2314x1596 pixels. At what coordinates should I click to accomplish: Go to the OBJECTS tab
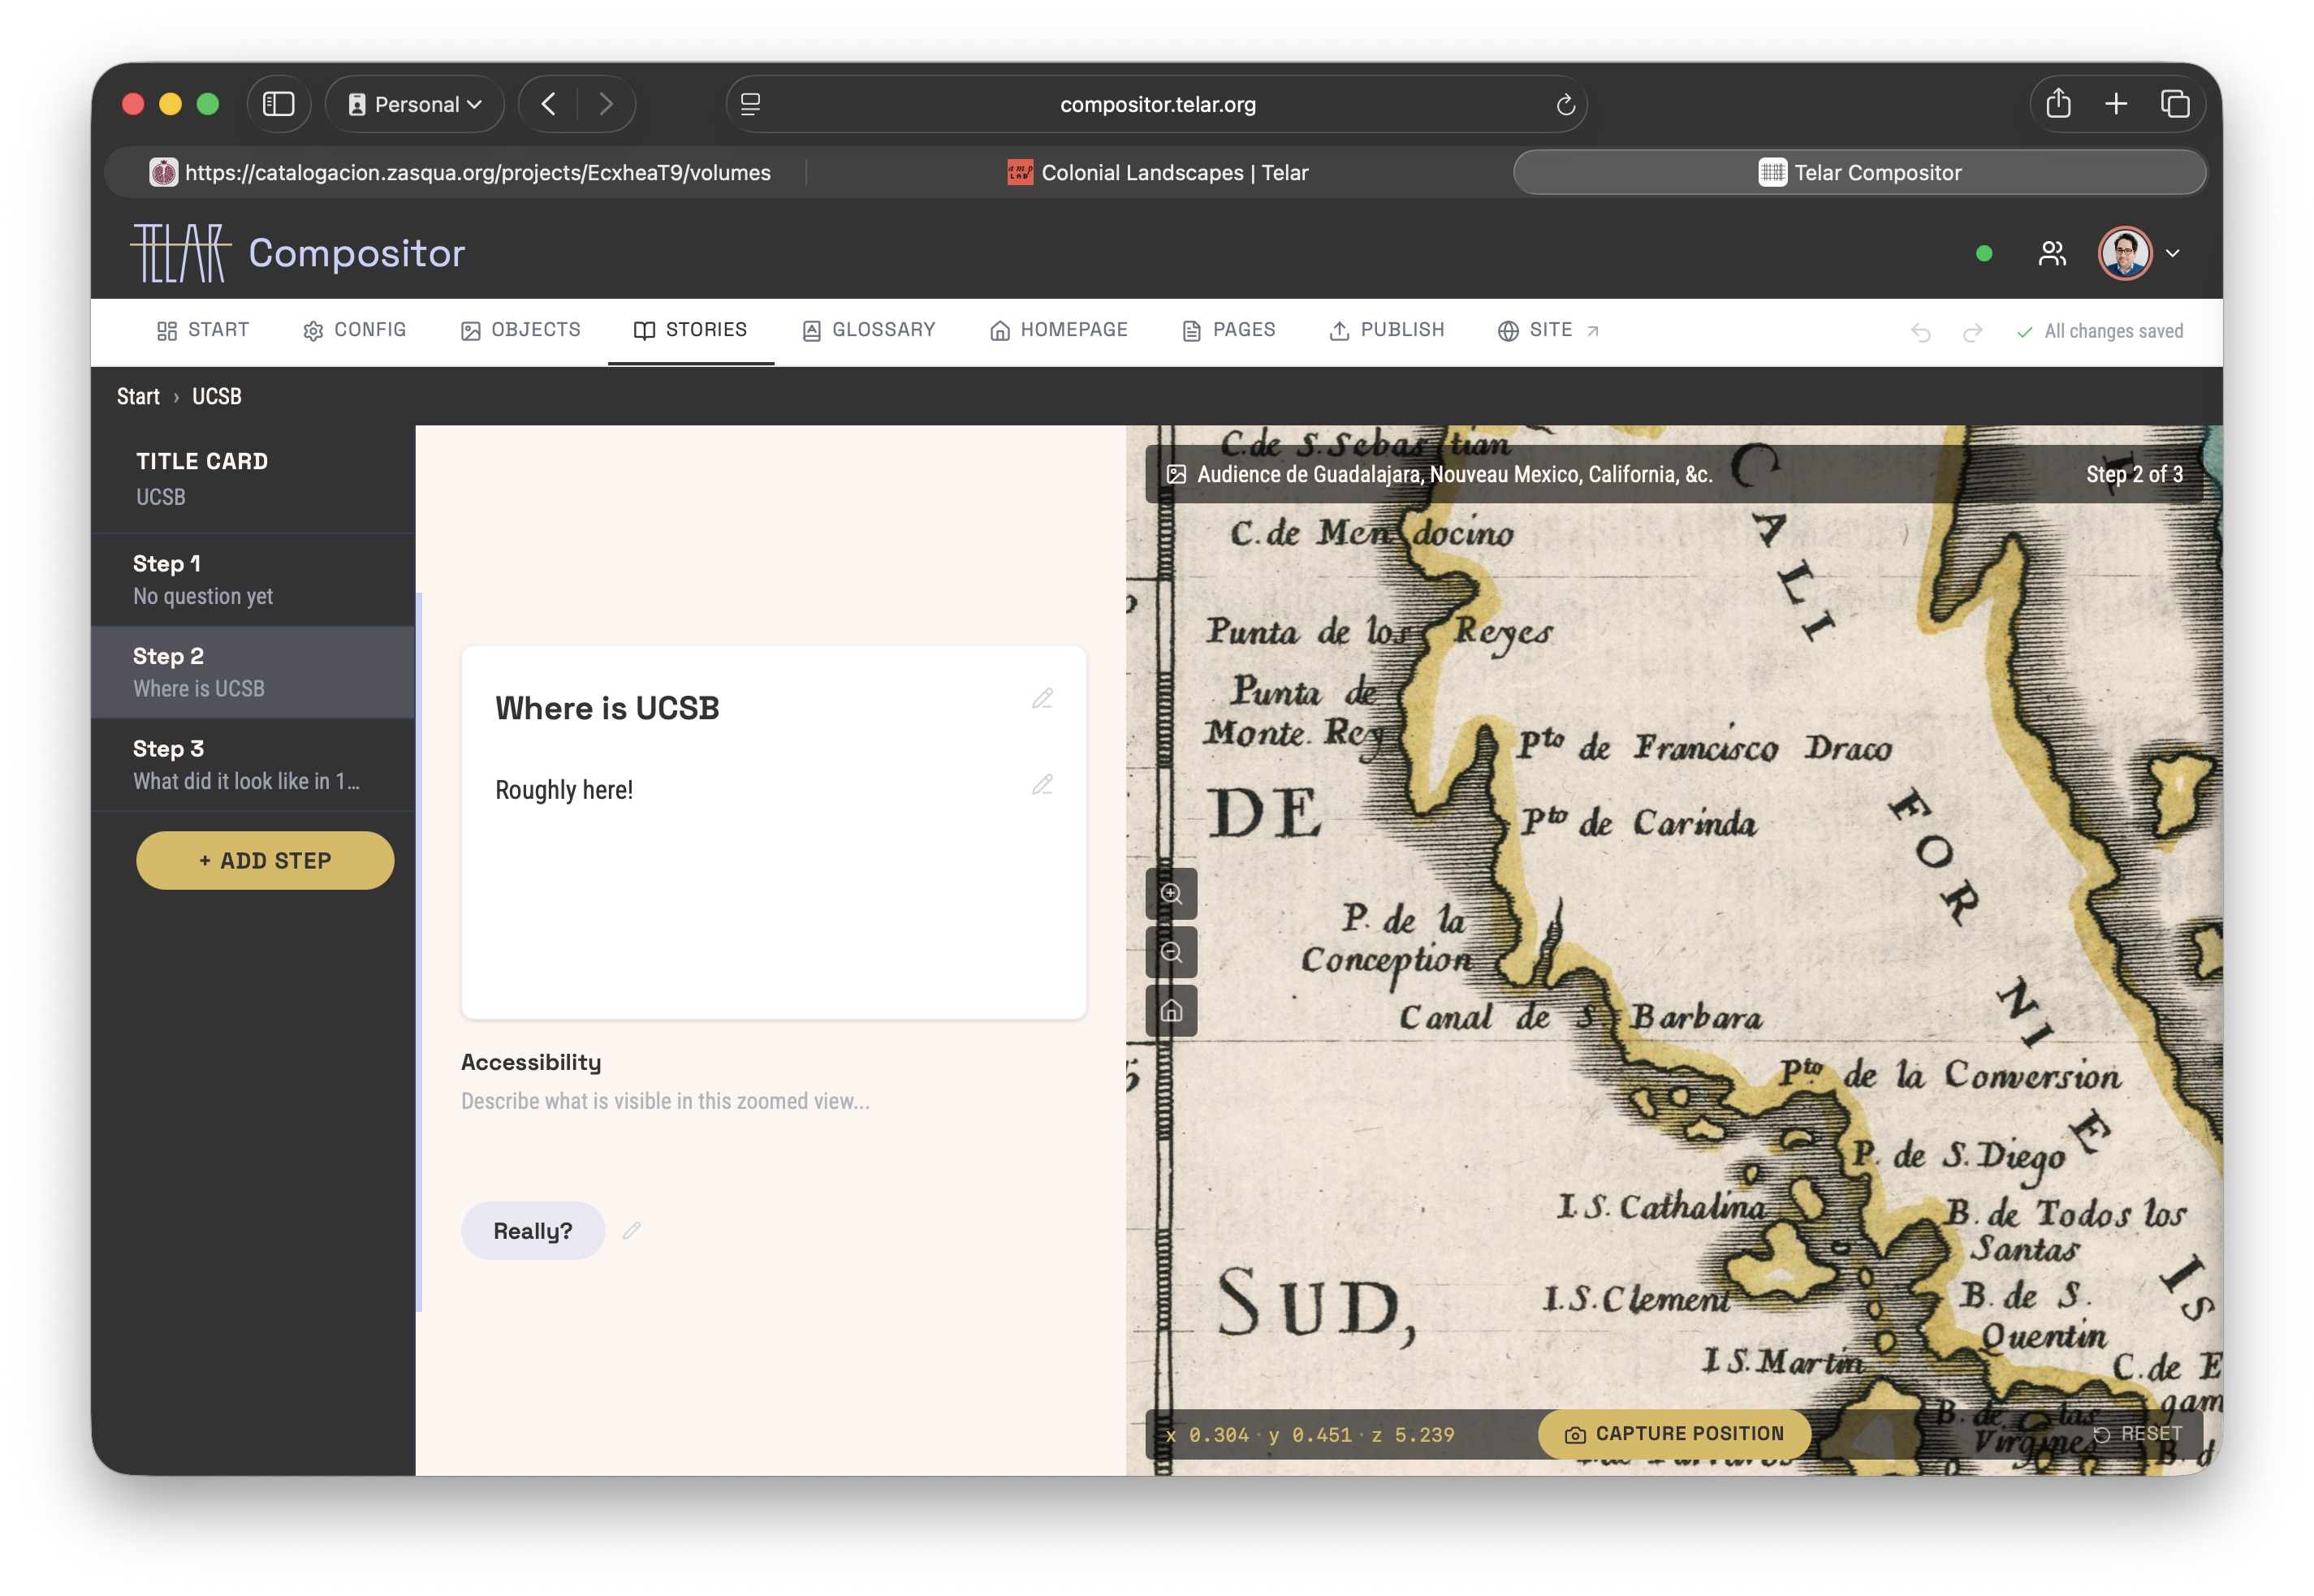pyautogui.click(x=520, y=330)
